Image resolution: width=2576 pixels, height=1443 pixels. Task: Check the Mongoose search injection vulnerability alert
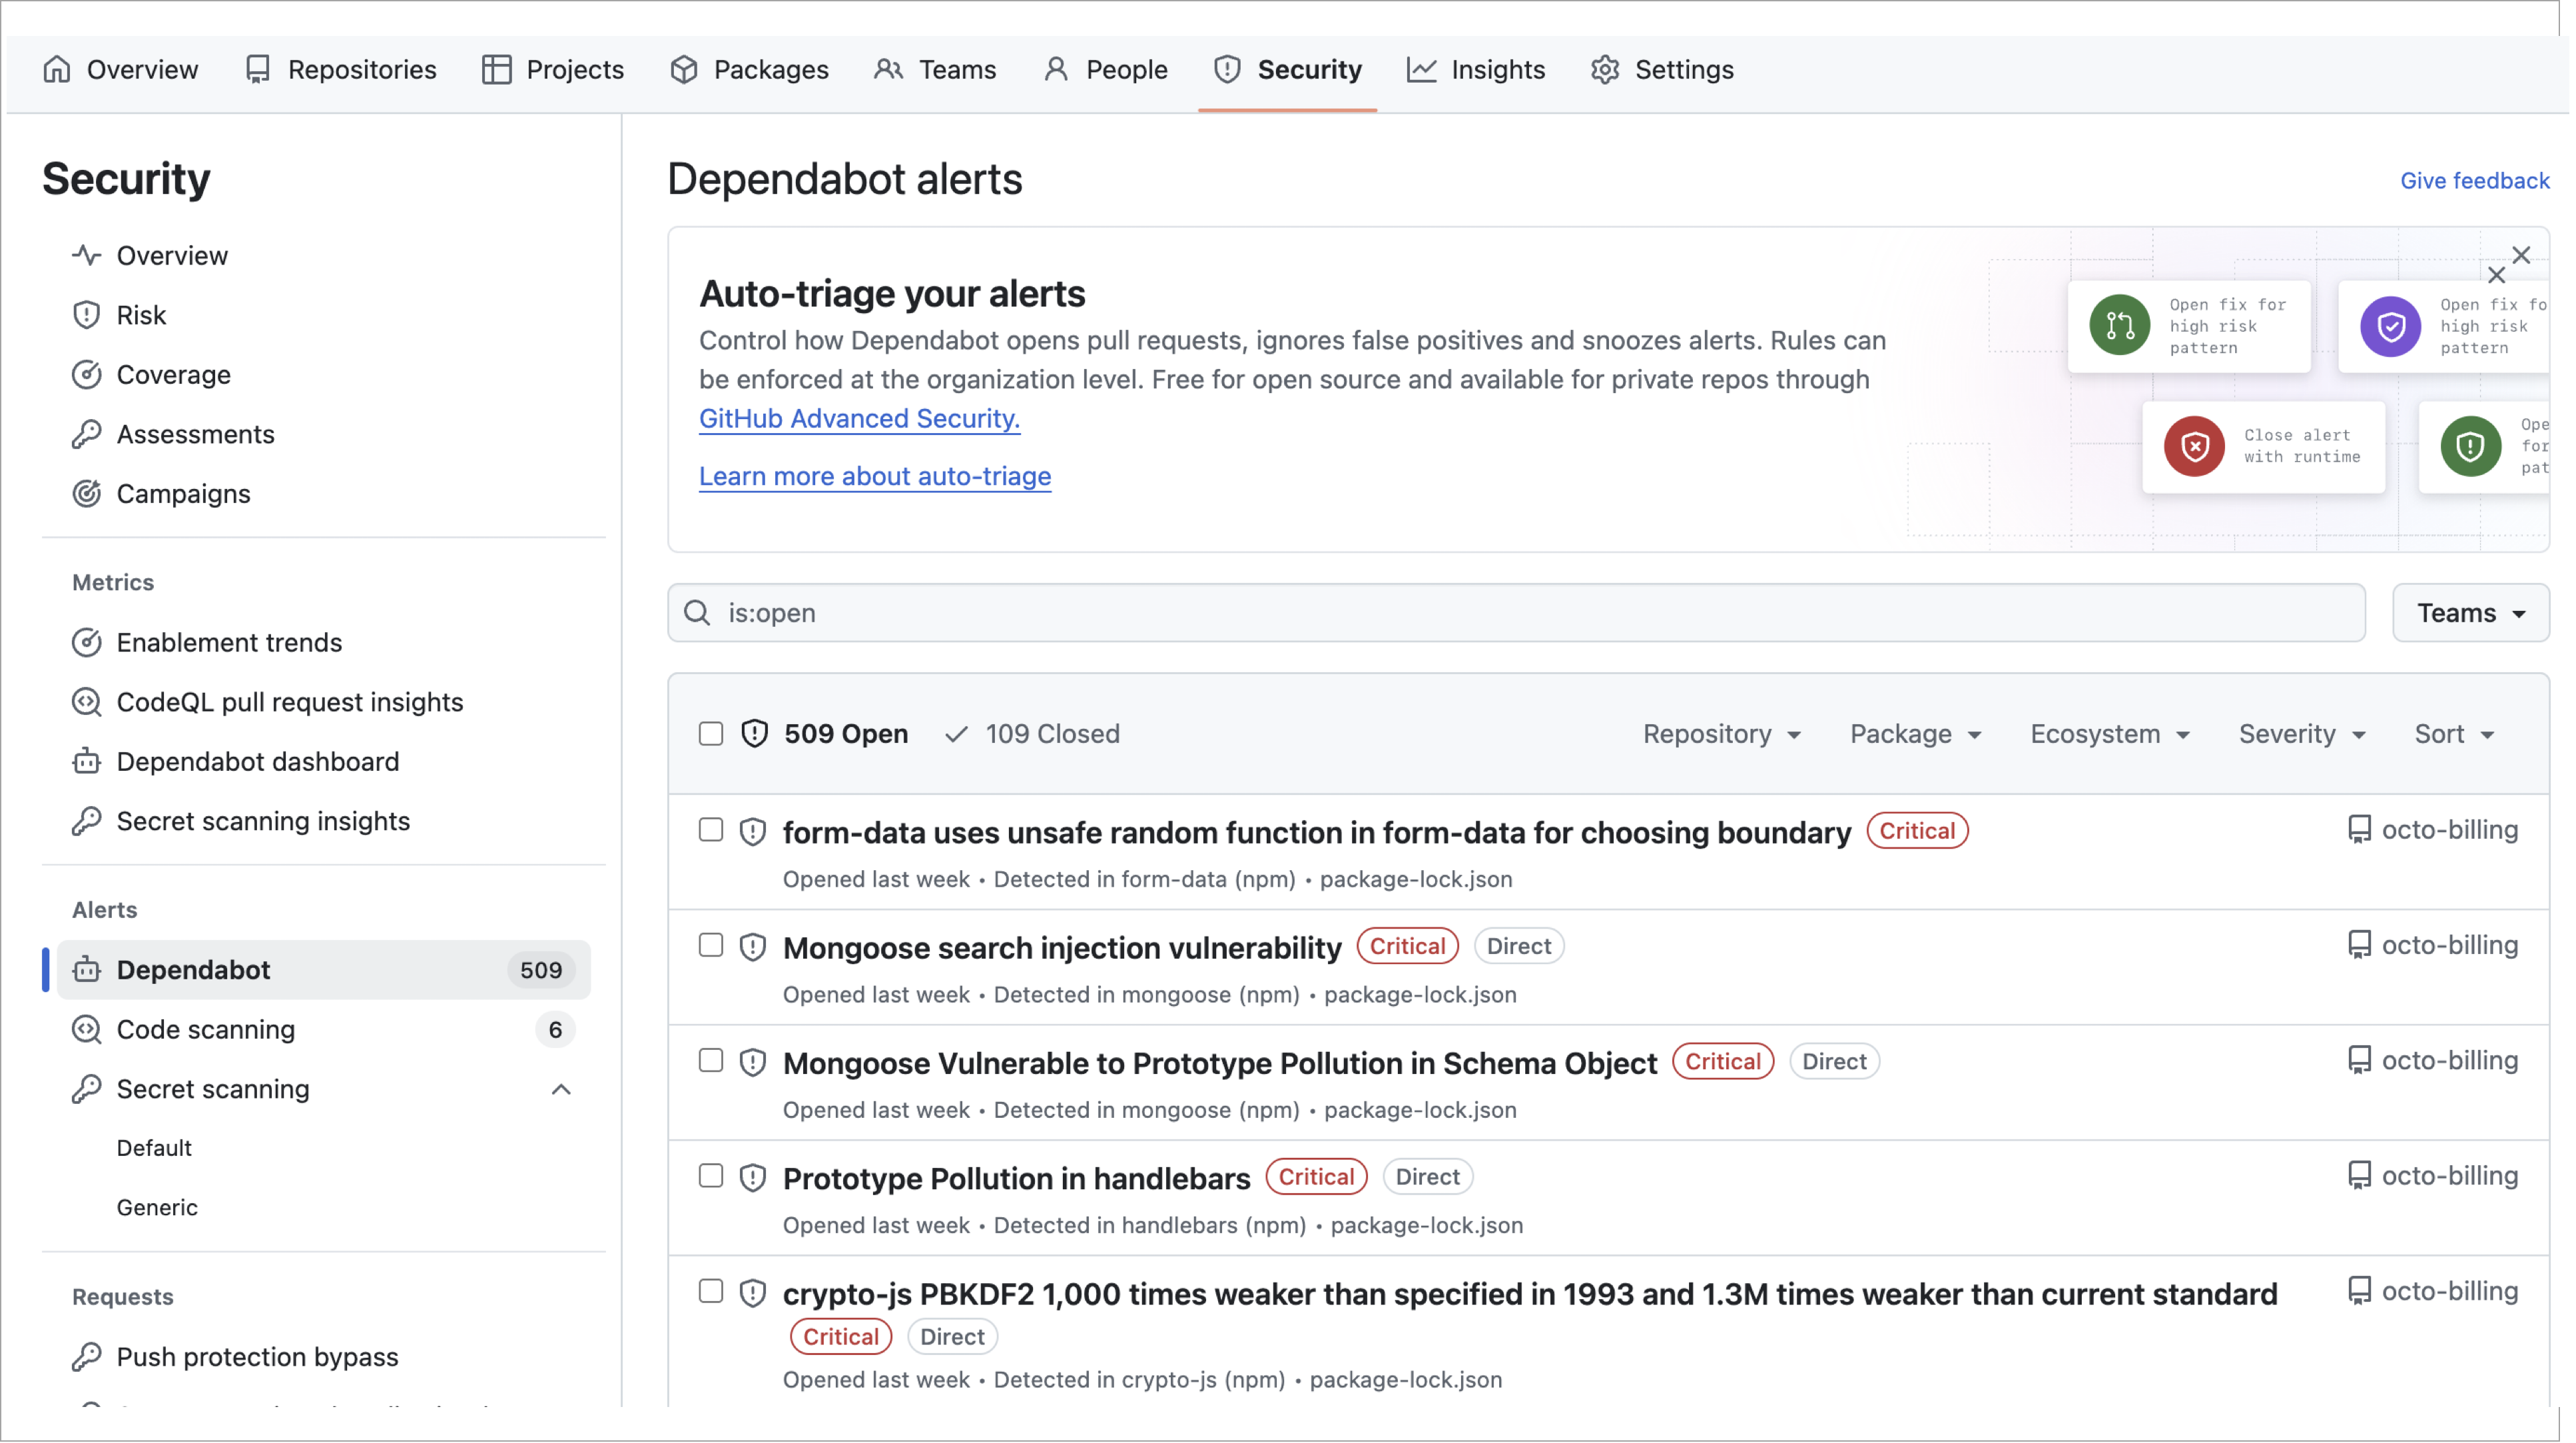coord(710,944)
